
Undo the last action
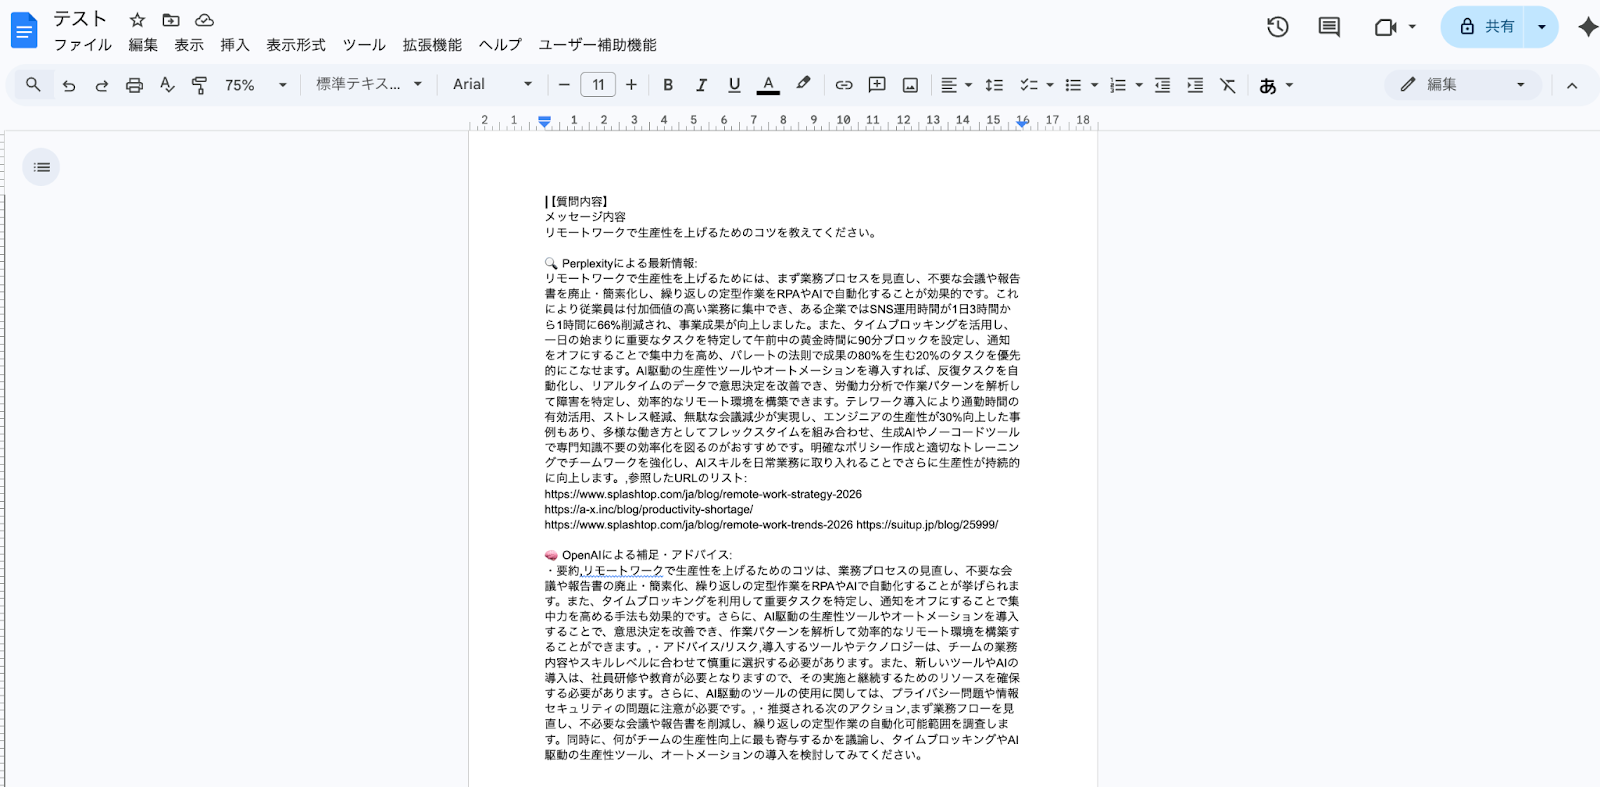69,85
